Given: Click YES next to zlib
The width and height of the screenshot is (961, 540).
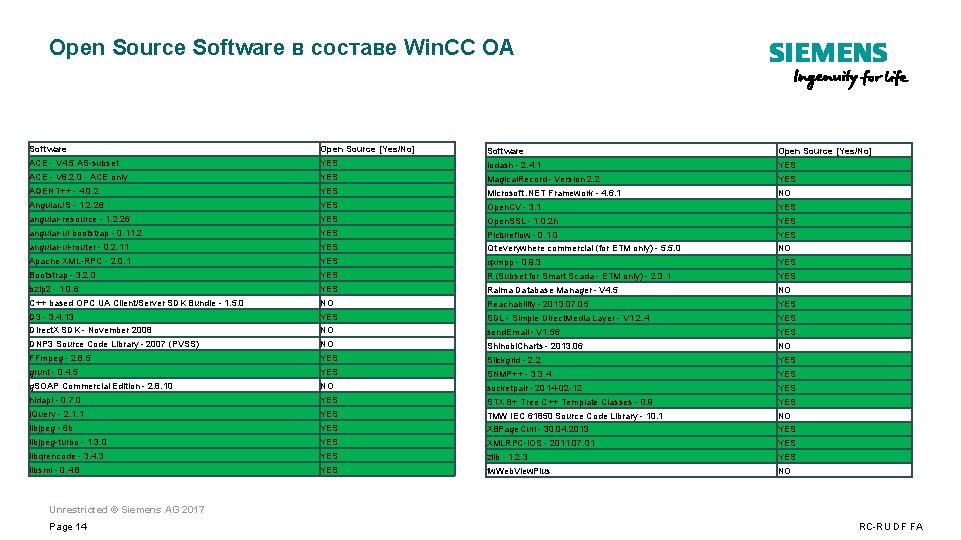Looking at the screenshot, I should pos(845,457).
